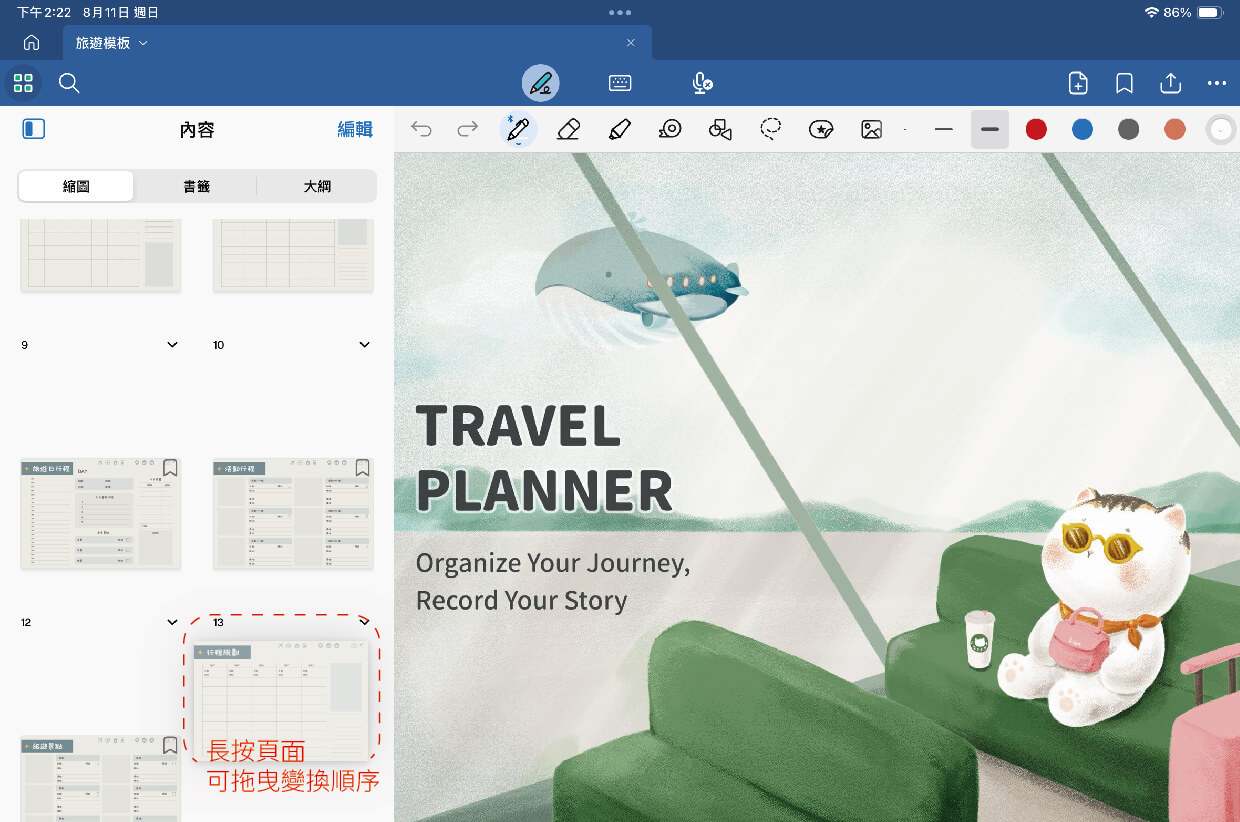The image size is (1240, 822).
Task: Select the Image insert tool
Action: coord(872,129)
